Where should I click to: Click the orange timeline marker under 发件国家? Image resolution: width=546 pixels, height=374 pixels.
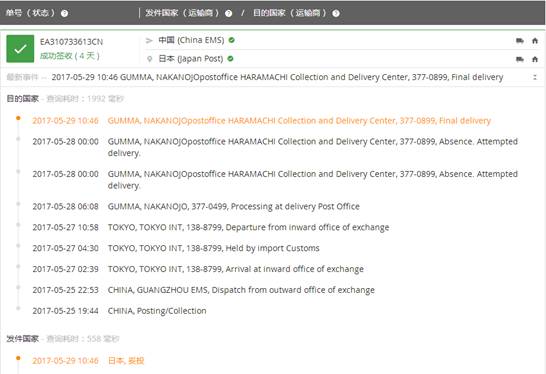18,358
